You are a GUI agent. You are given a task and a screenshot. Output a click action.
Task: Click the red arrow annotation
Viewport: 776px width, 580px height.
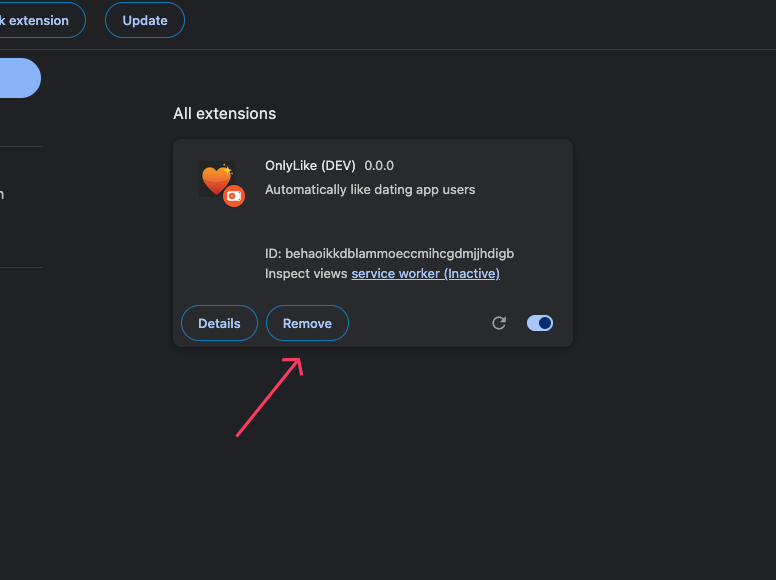[x=269, y=397]
